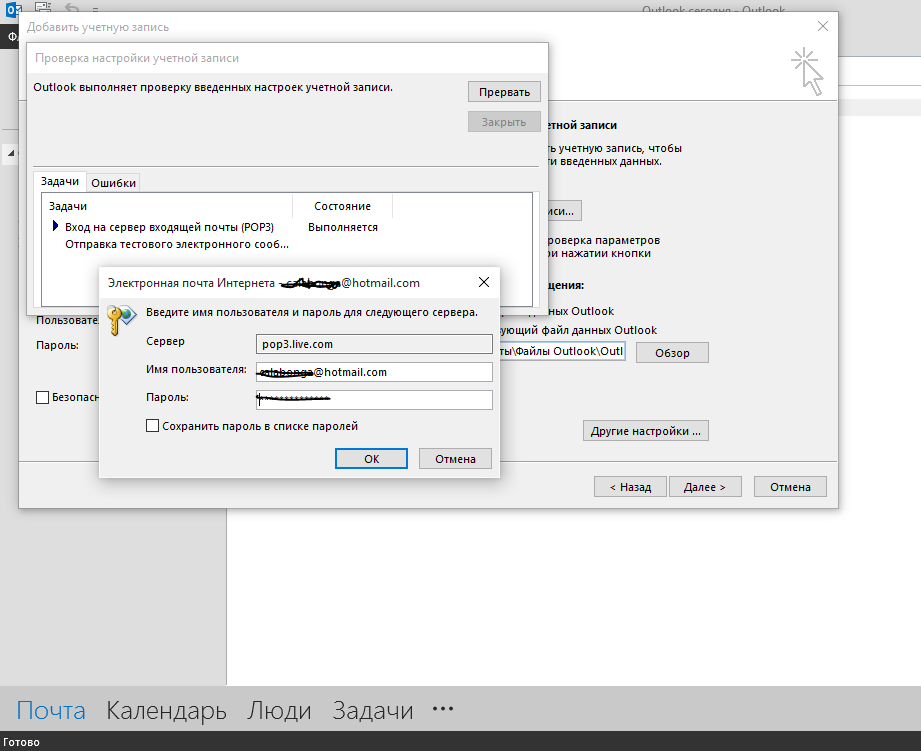Click 'Прервать' to stop the settings test
Screen dimensions: 921x751
point(504,92)
